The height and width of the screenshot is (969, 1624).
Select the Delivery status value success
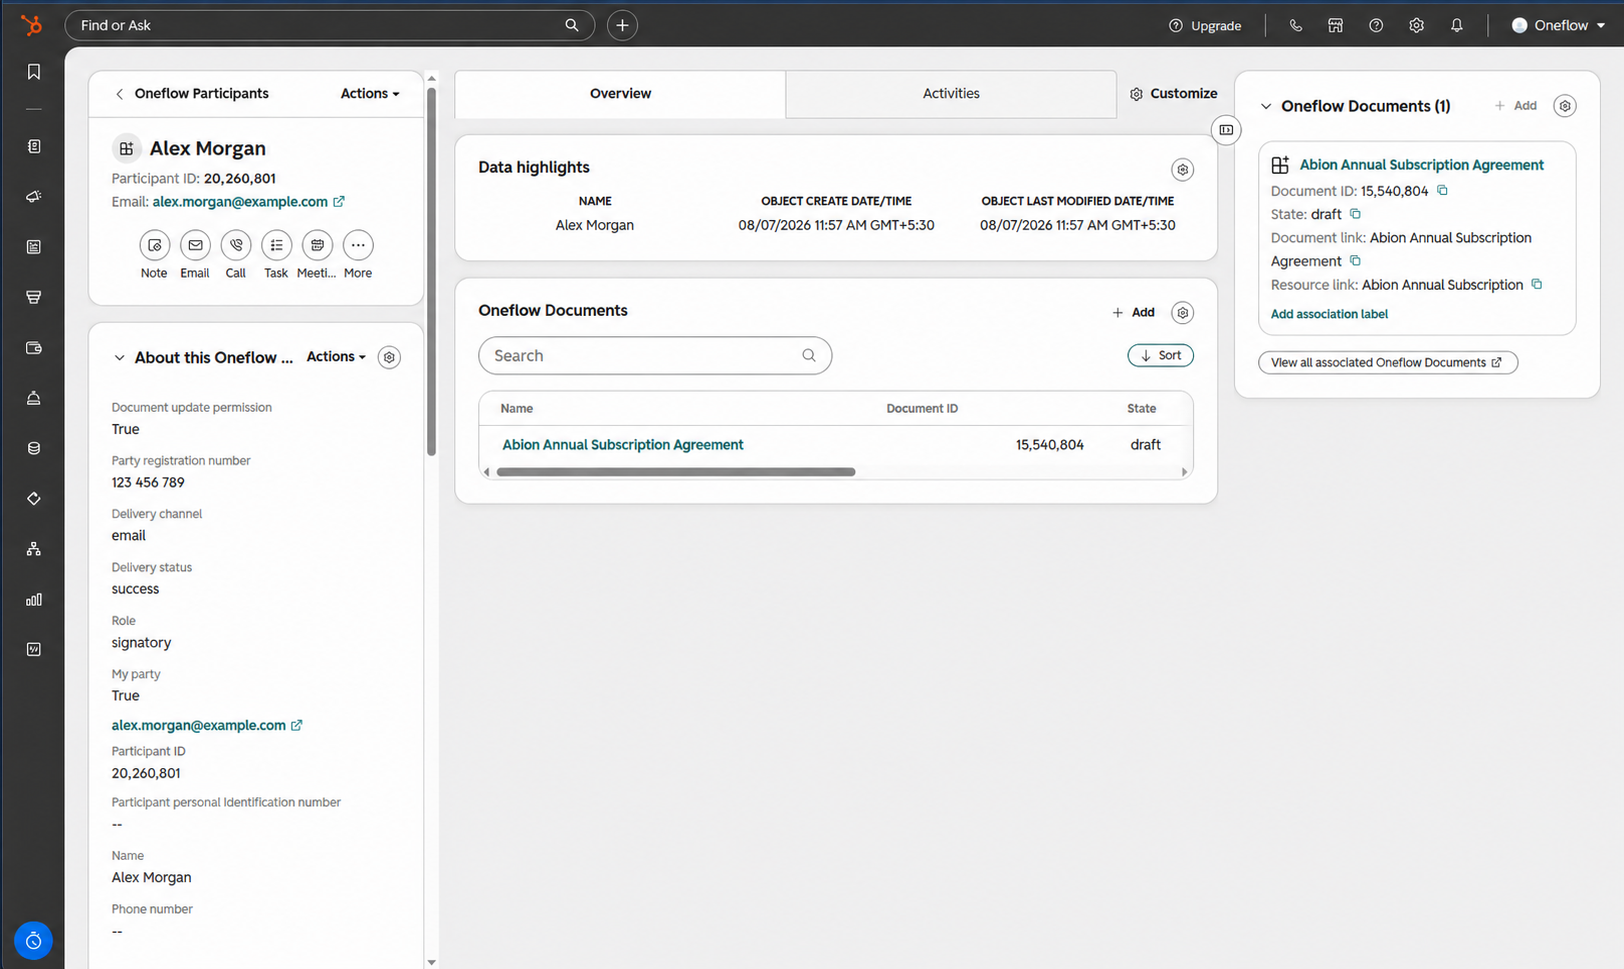pyautogui.click(x=135, y=589)
